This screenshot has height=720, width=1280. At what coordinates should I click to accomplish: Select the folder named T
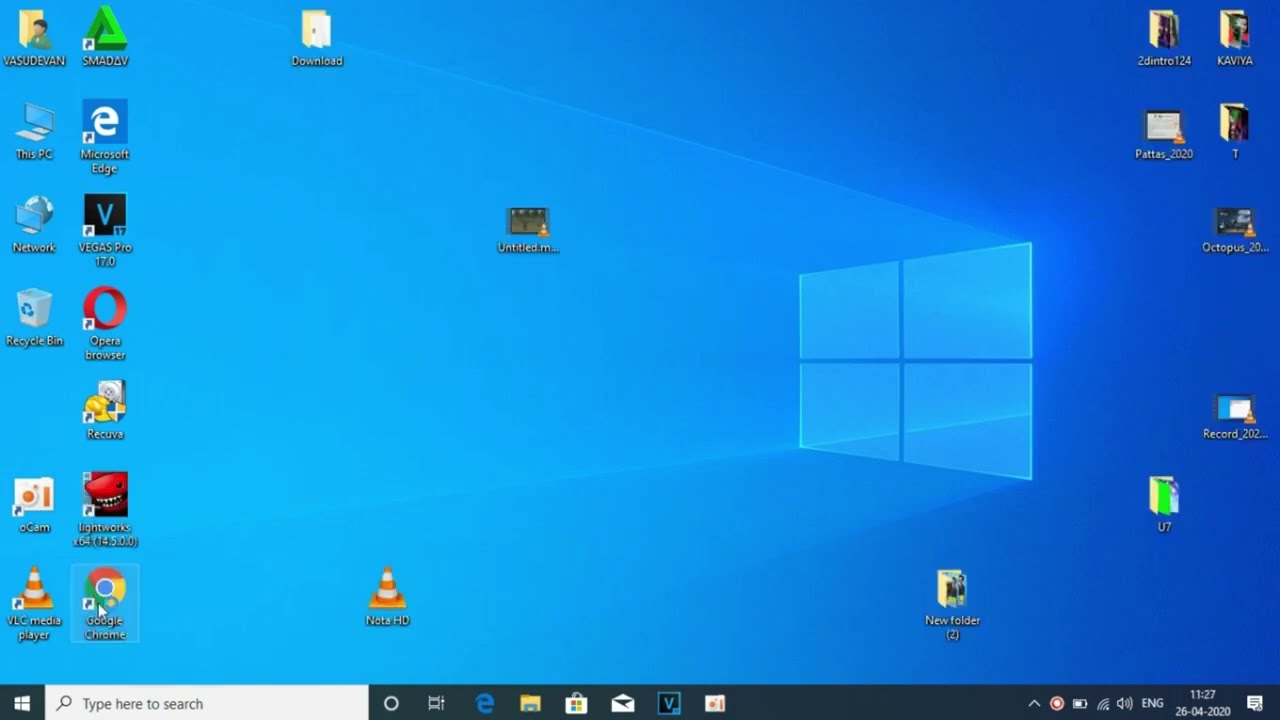(x=1235, y=131)
